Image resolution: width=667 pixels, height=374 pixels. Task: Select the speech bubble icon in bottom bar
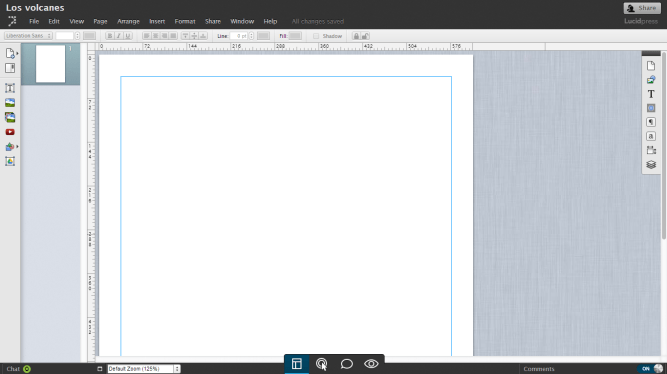click(346, 364)
